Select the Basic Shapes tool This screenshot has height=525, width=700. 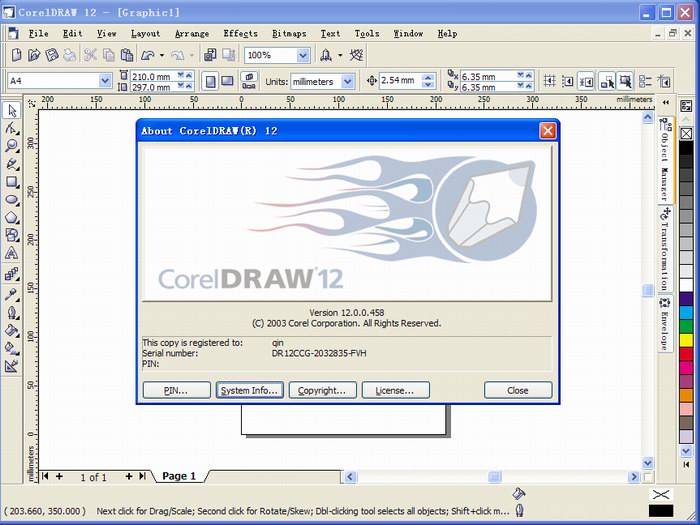pyautogui.click(x=12, y=235)
